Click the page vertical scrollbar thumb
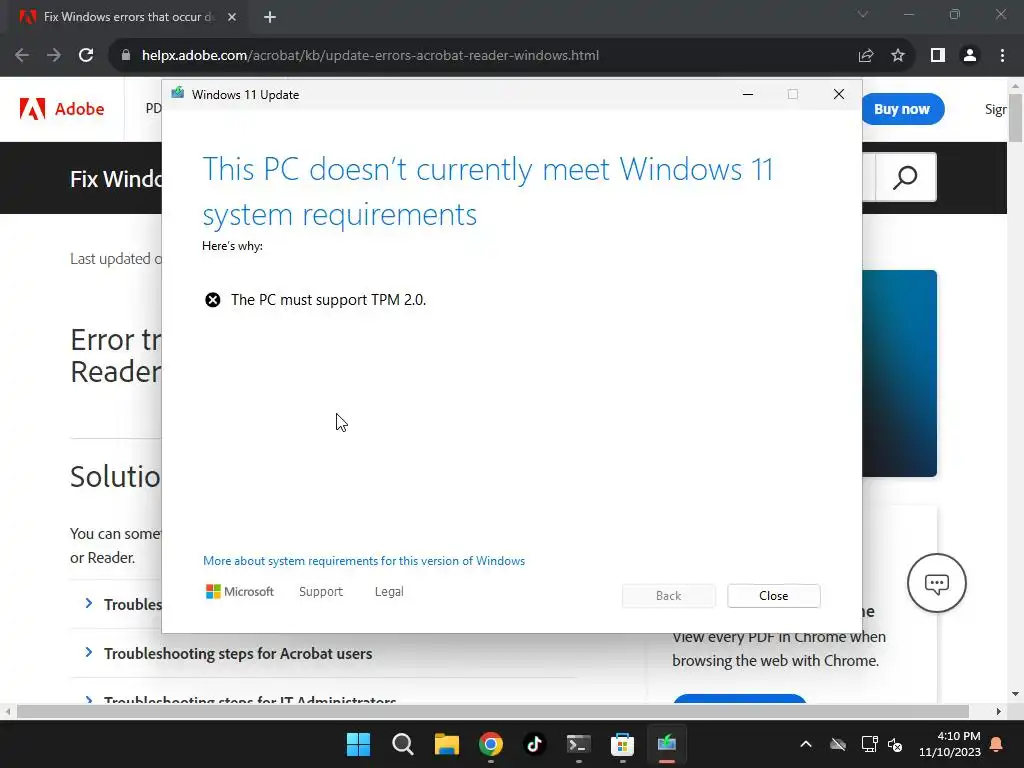The height and width of the screenshot is (768, 1024). pos(1016,118)
